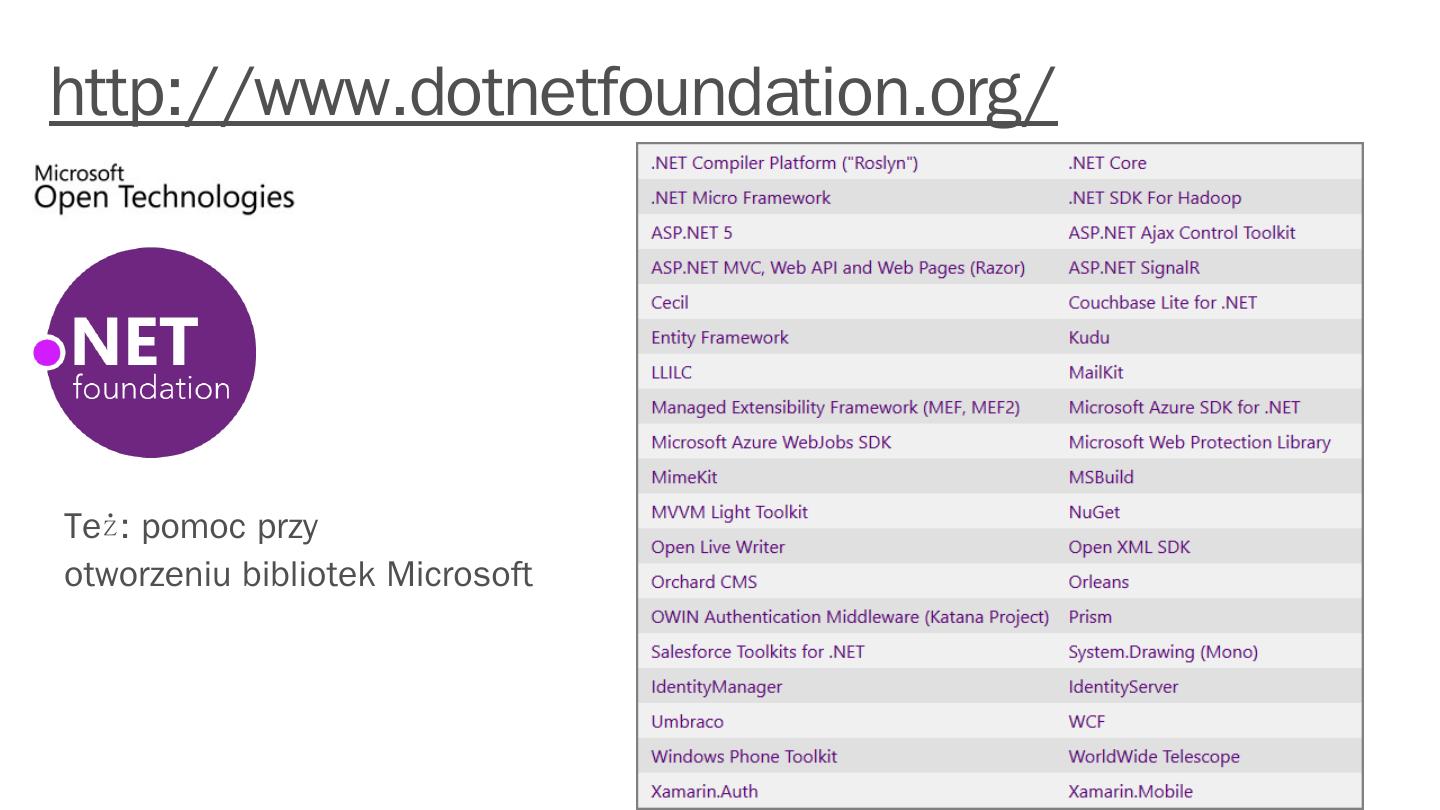Click the Entity Framework link
The height and width of the screenshot is (810, 1440).
pos(719,338)
